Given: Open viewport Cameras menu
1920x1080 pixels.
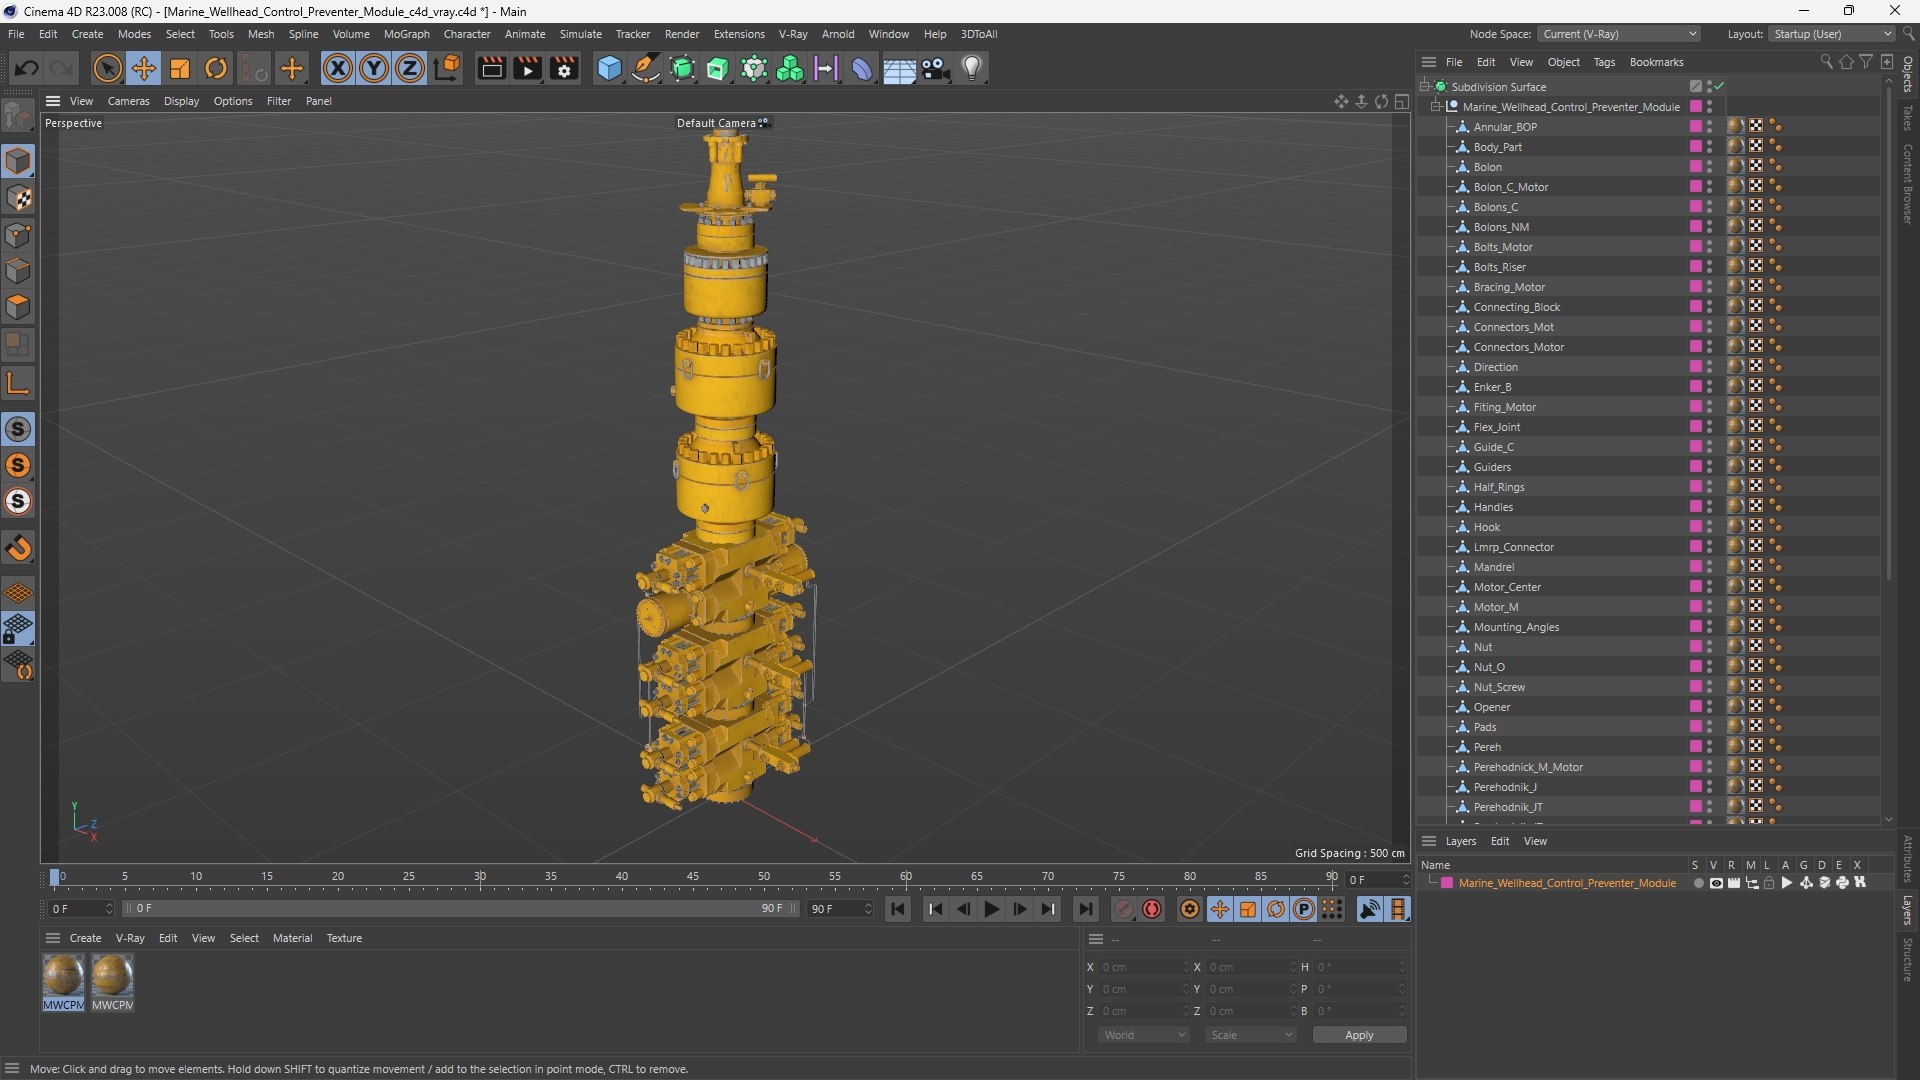Looking at the screenshot, I should point(128,101).
